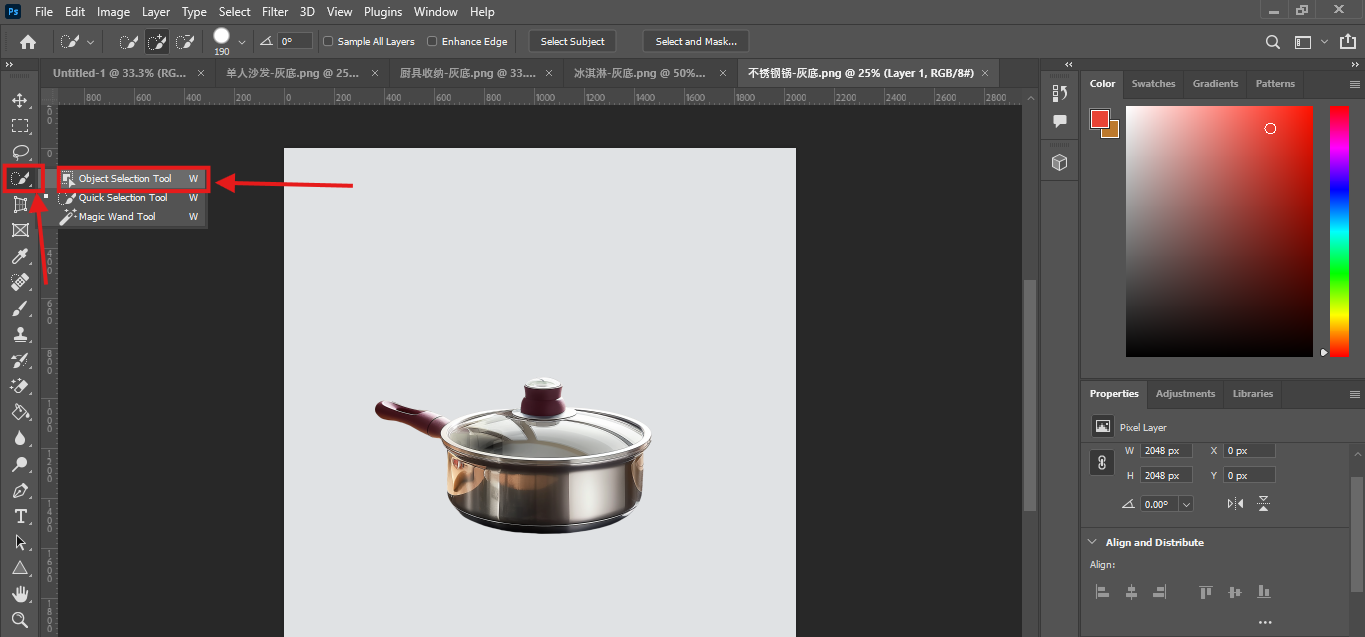Select the Spot Healing Brush tool
This screenshot has width=1365, height=637.
pyautogui.click(x=20, y=283)
